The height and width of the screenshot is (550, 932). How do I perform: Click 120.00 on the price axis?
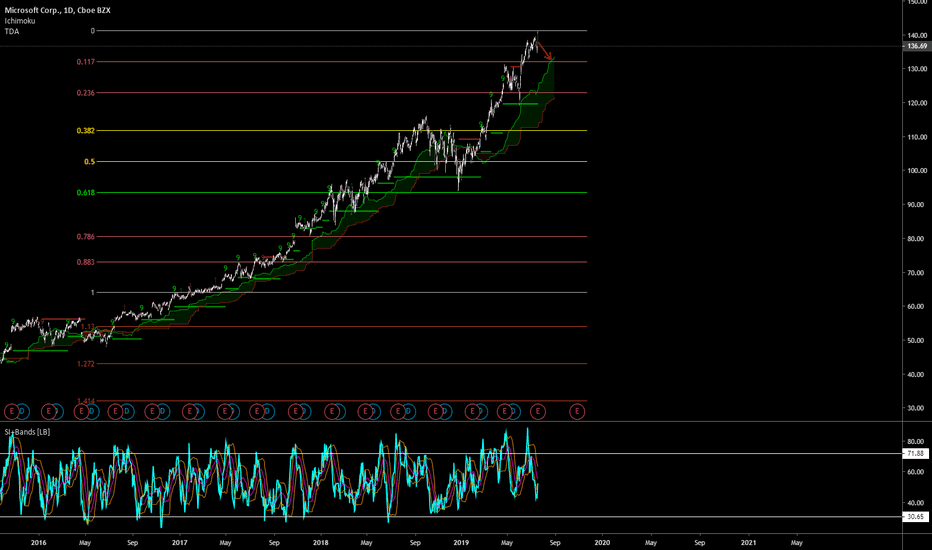[917, 103]
